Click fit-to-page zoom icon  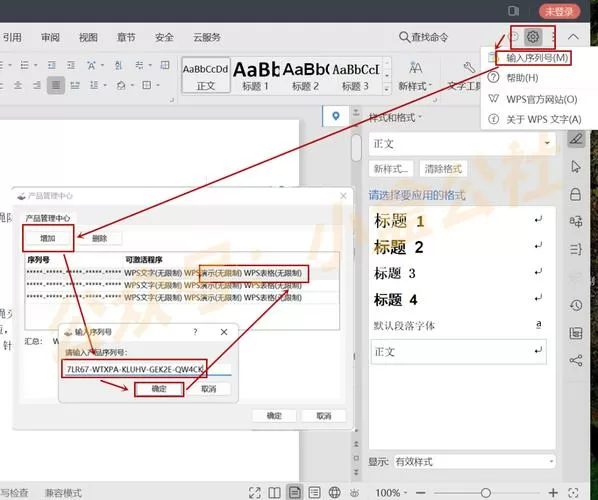tap(573, 493)
